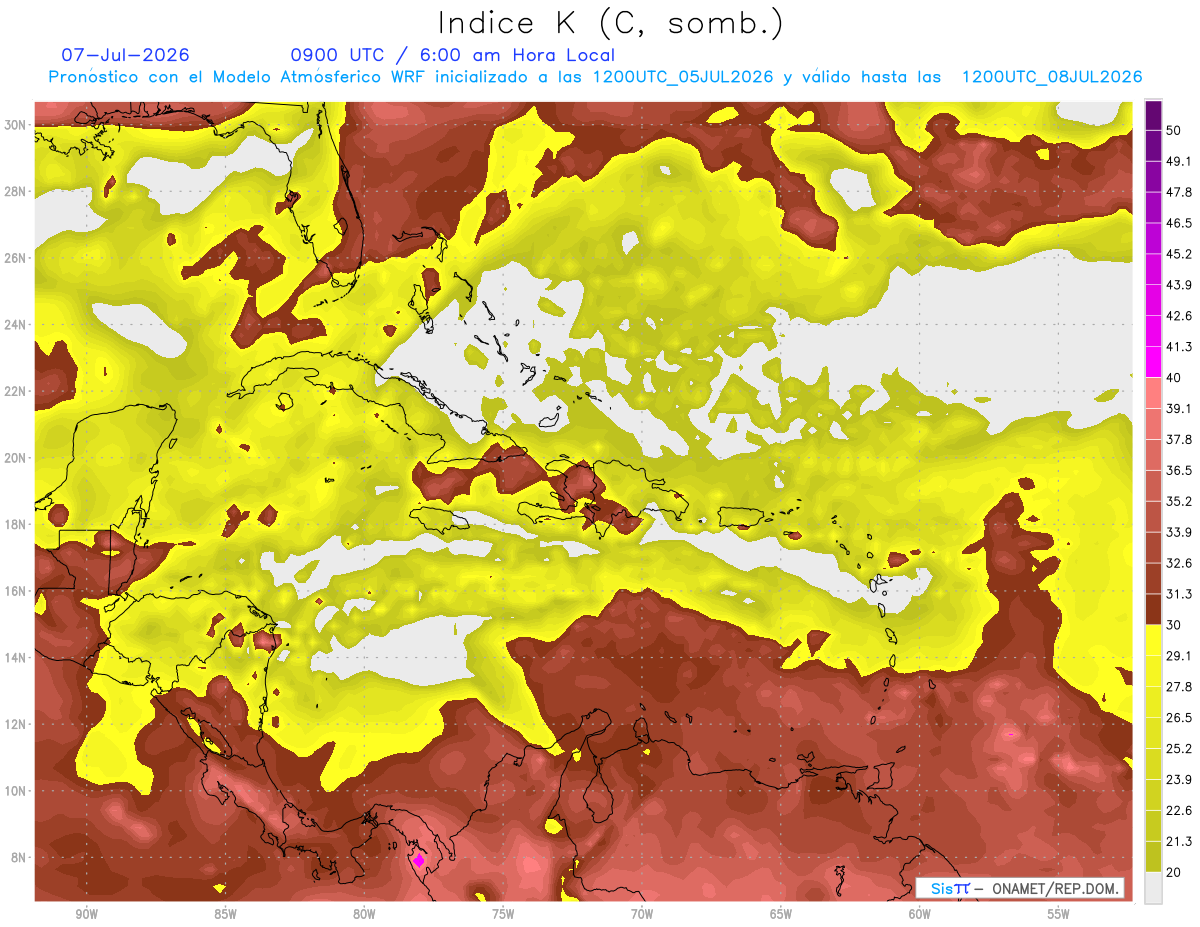This screenshot has width=1200, height=927.
Task: Click the '30' color scale value
Action: (x=1173, y=625)
